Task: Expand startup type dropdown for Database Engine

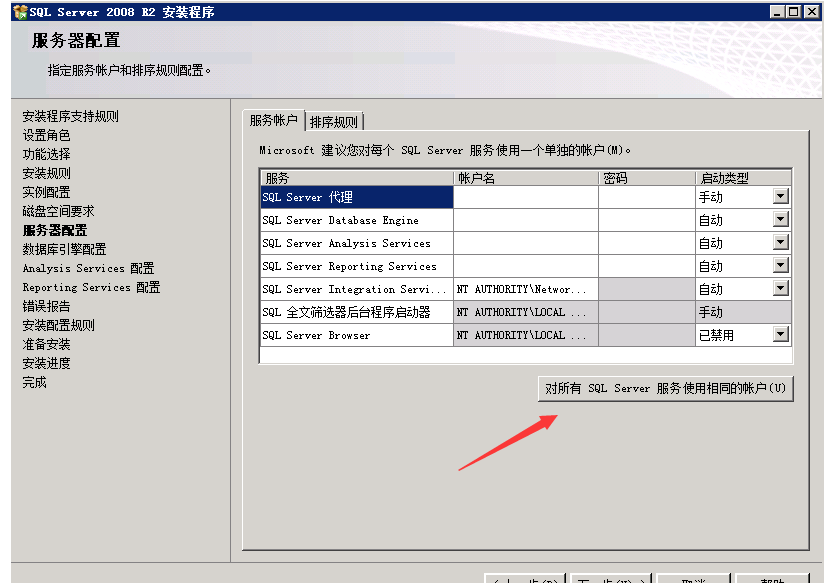Action: [x=781, y=220]
